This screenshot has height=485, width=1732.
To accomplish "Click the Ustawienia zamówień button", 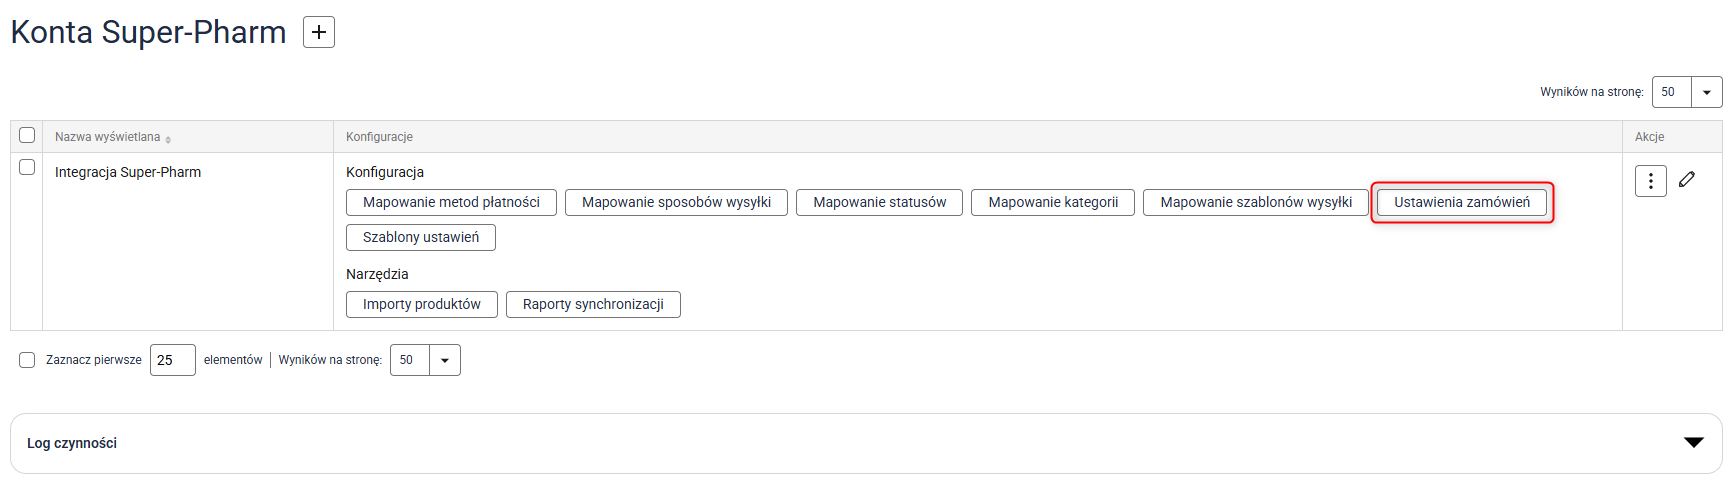I will click(1461, 203).
